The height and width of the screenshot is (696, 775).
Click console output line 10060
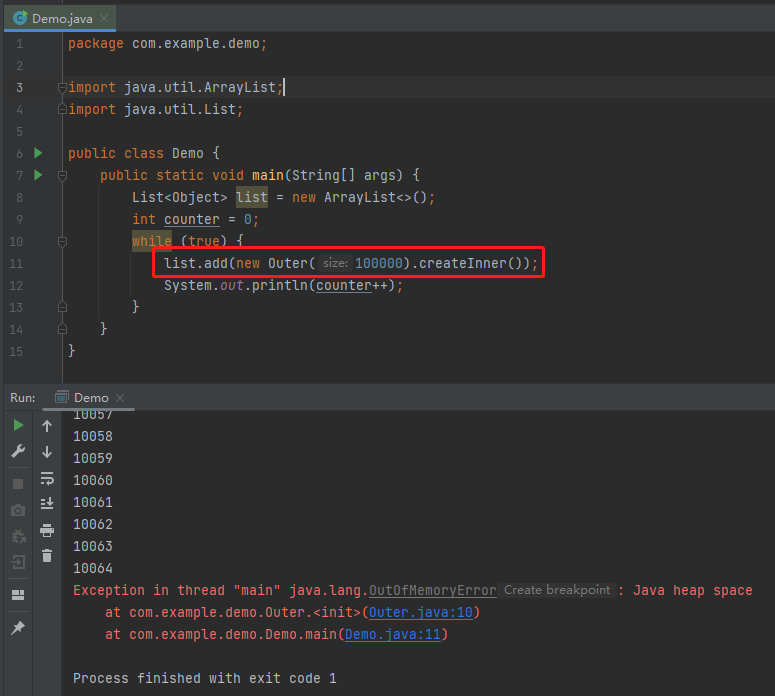click(93, 480)
